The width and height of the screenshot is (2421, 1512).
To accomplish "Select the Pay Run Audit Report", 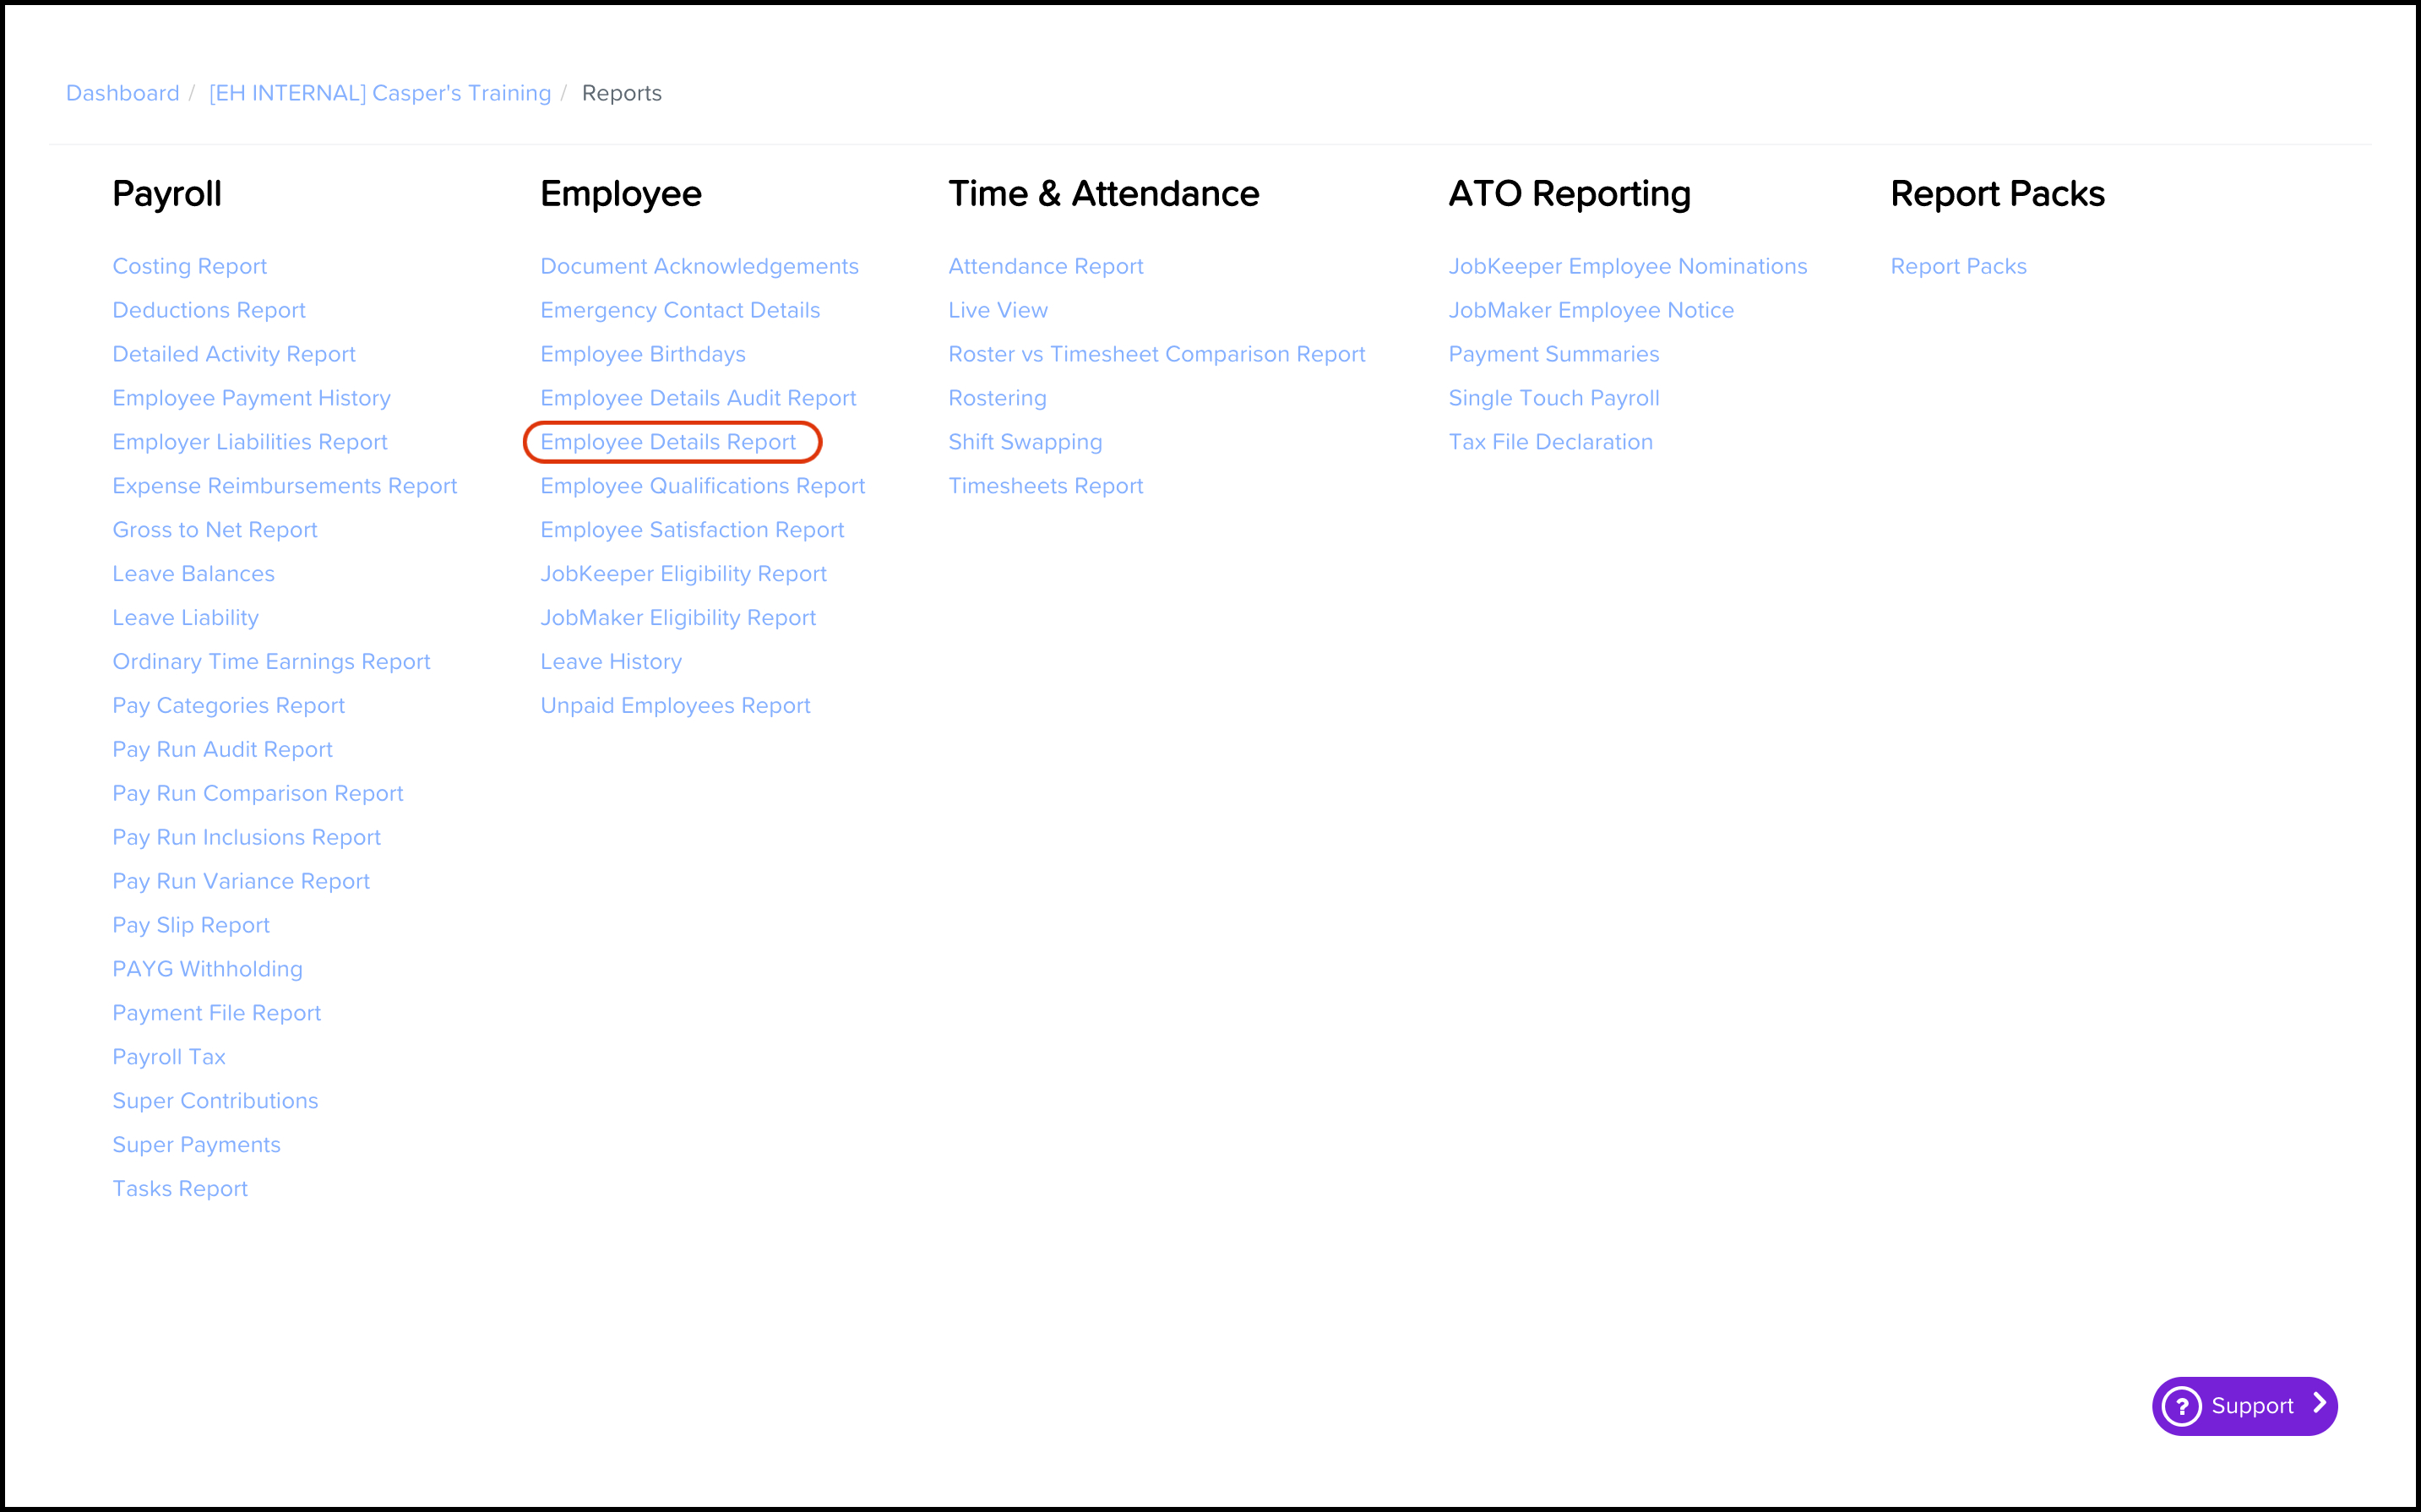I will tap(222, 748).
